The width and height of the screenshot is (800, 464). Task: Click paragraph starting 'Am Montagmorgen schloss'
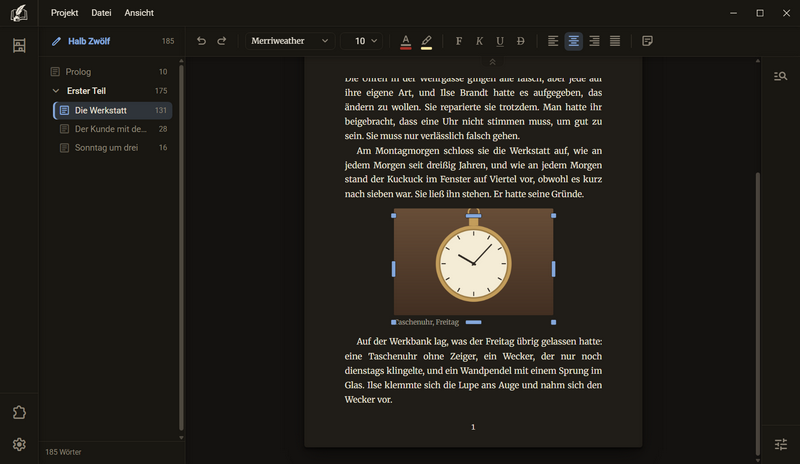pos(473,173)
